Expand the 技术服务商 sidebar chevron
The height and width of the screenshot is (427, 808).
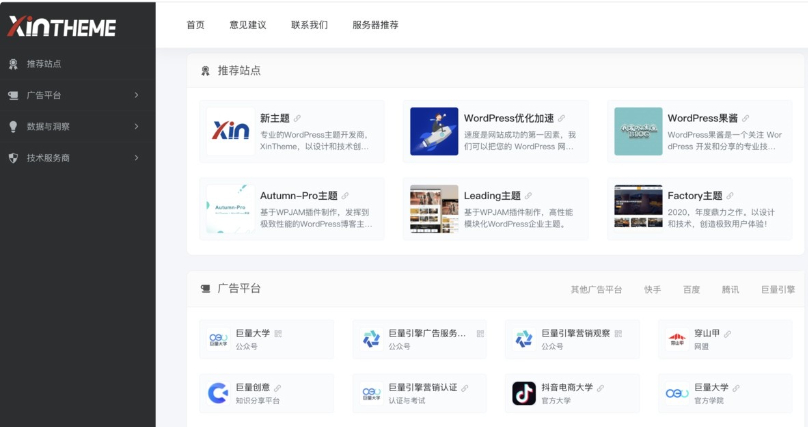click(136, 158)
